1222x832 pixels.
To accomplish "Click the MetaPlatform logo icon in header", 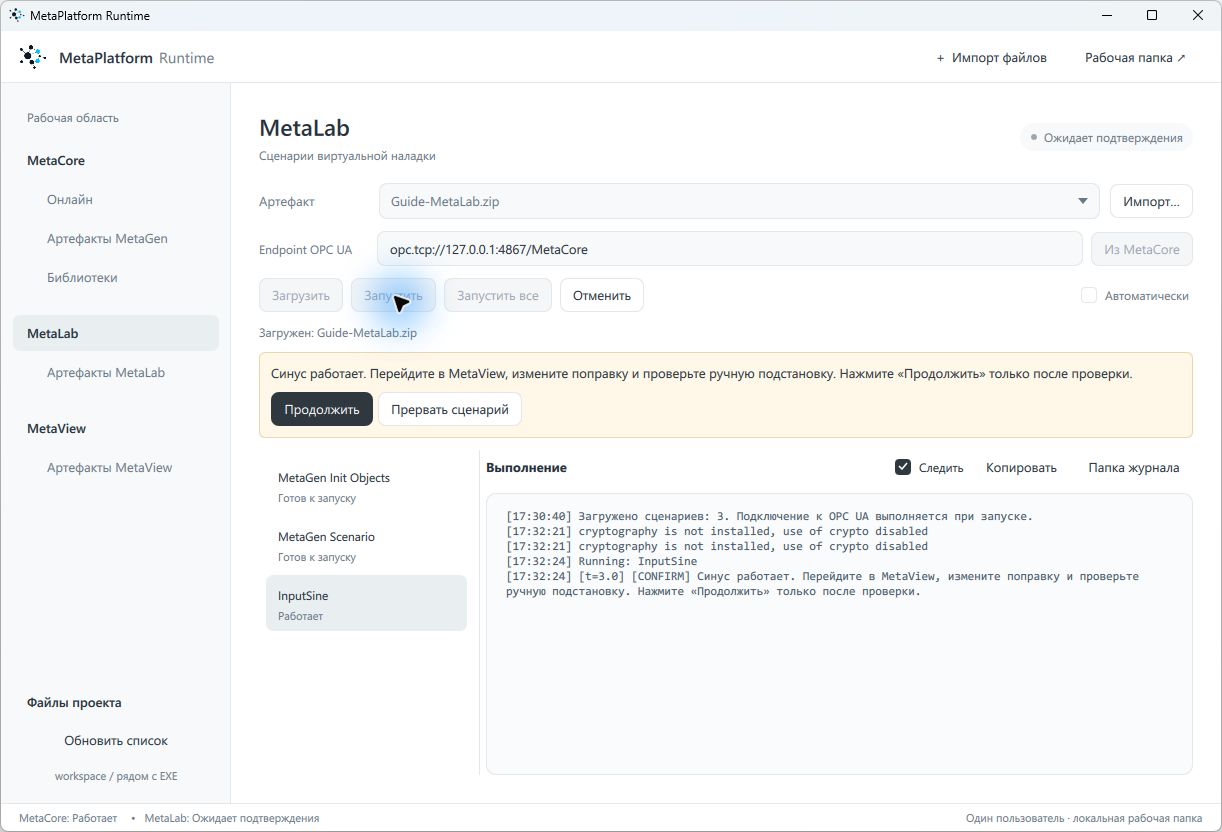I will 32,57.
